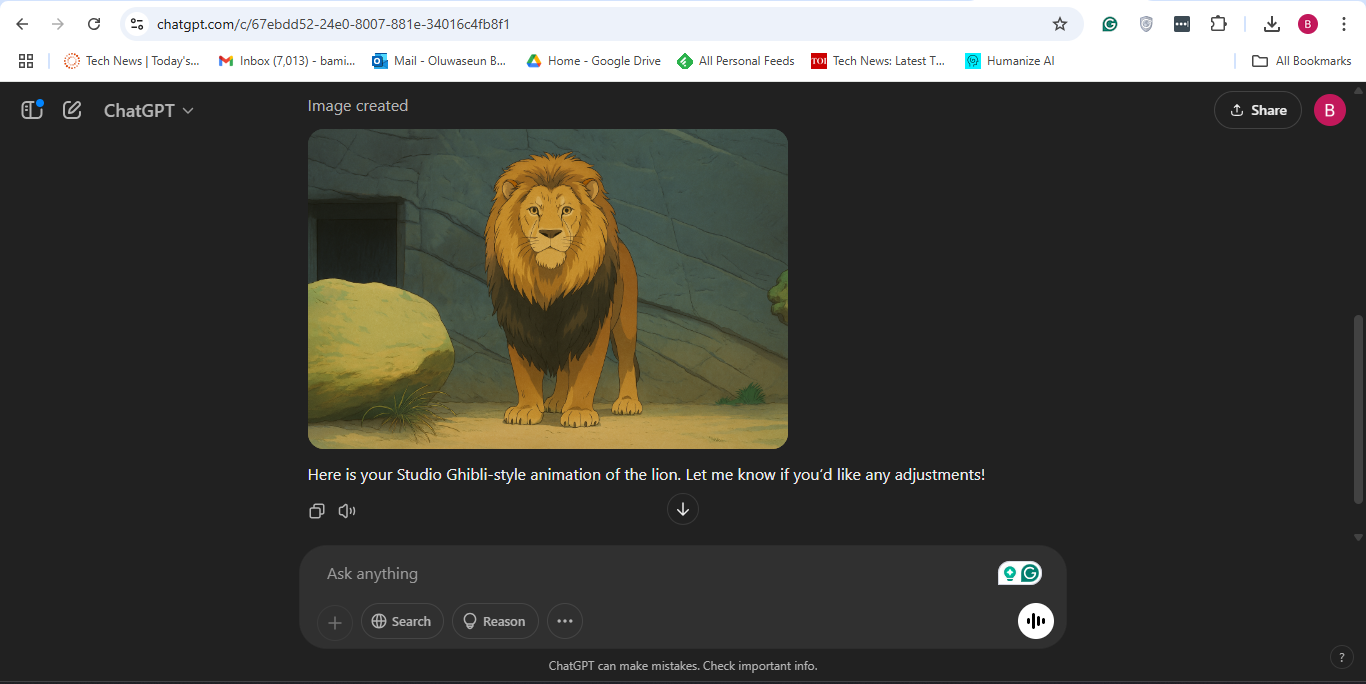Screen dimensions: 1366x684
Task: Open the apps grid in bookmarks bar
Action: coord(26,61)
